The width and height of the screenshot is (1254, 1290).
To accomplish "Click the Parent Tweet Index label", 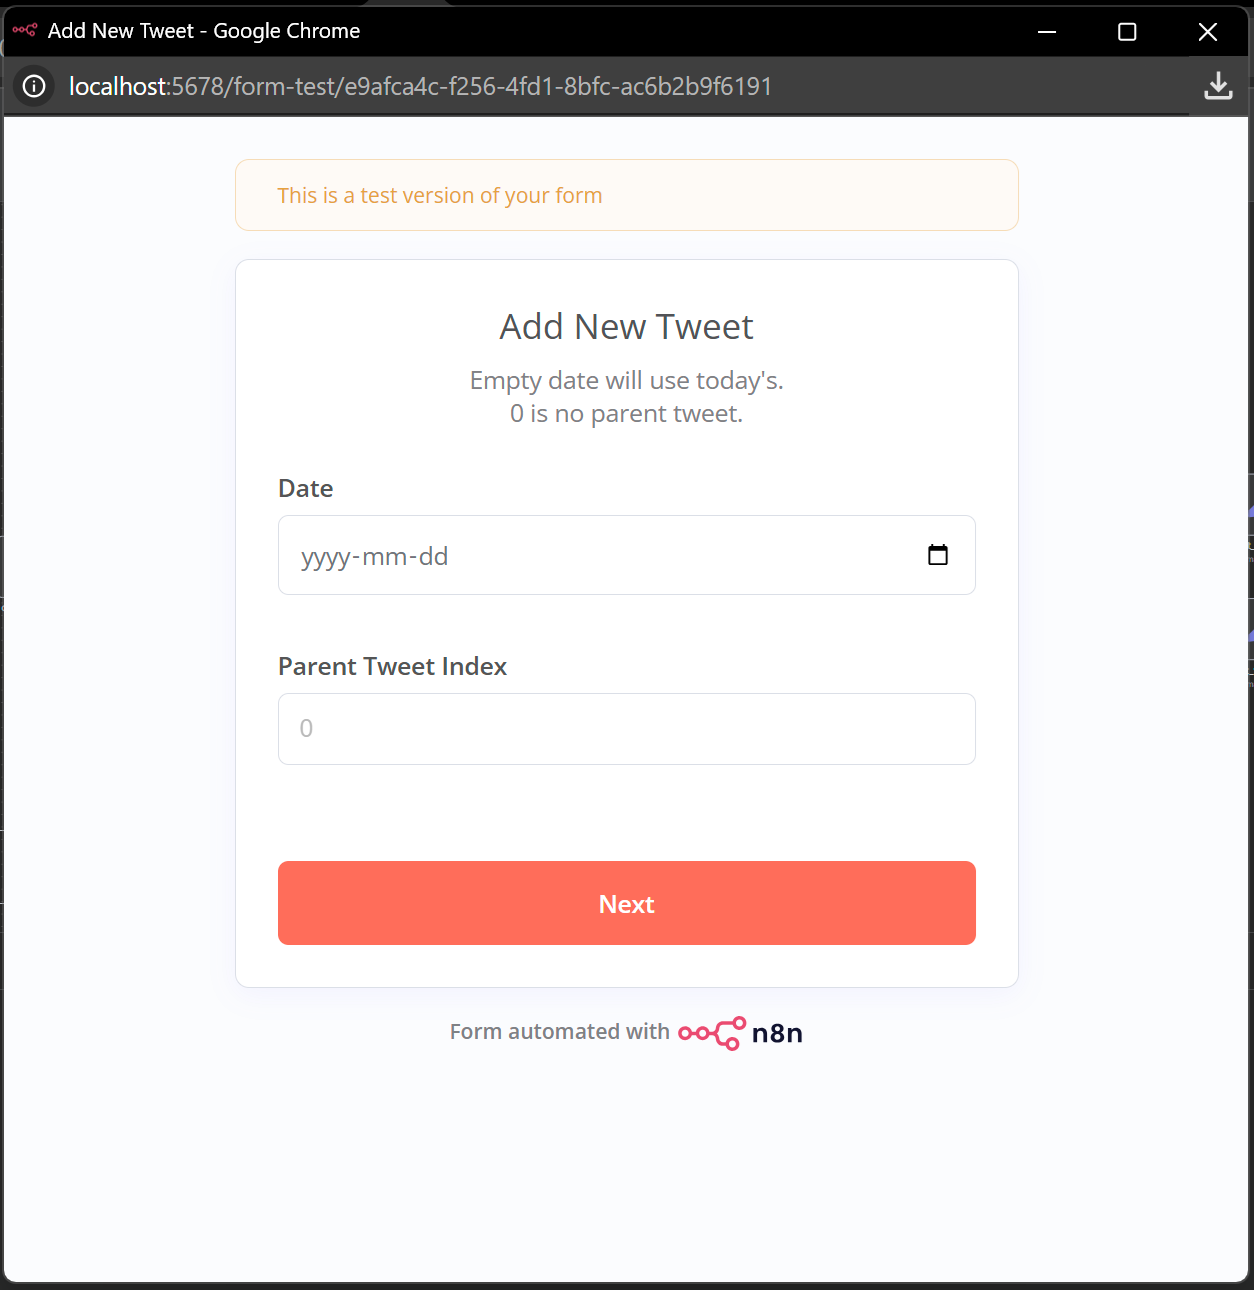I will coord(392,666).
